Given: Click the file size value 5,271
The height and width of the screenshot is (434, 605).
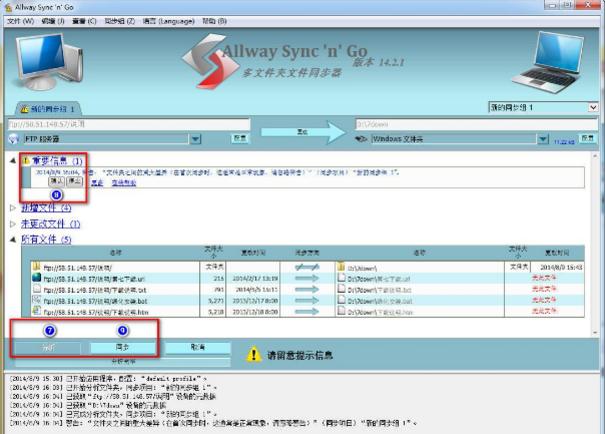Looking at the screenshot, I should pyautogui.click(x=216, y=301).
